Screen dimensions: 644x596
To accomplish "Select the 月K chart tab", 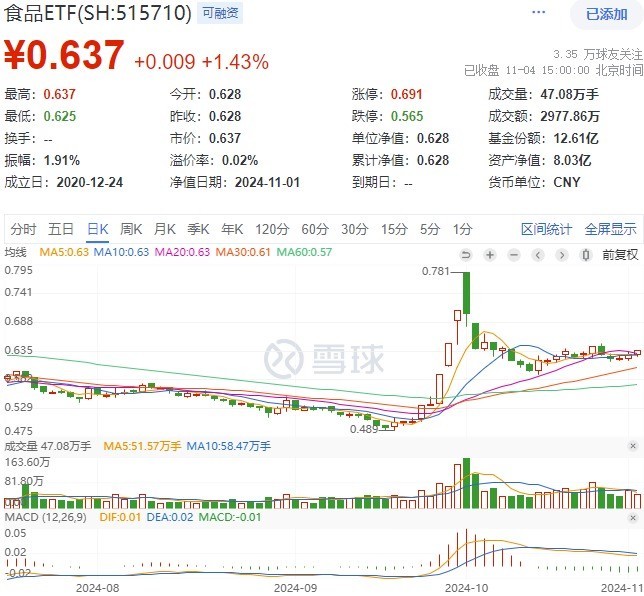I will point(165,229).
